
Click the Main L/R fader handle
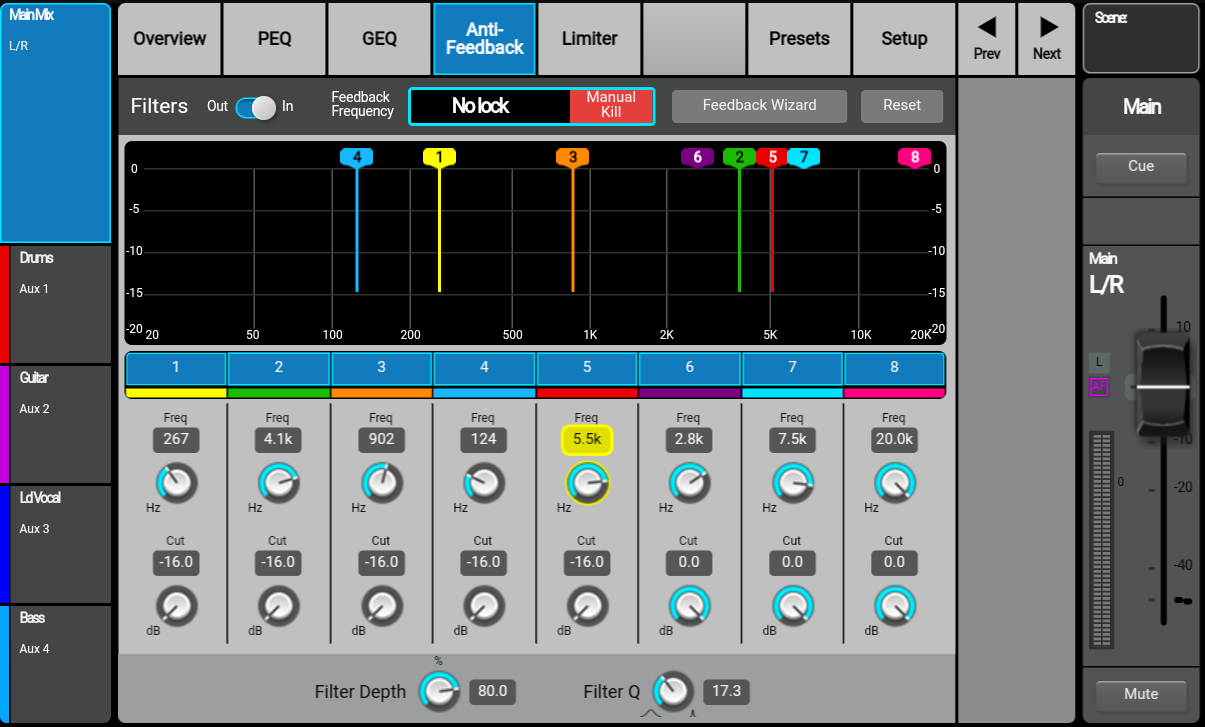pyautogui.click(x=1162, y=384)
